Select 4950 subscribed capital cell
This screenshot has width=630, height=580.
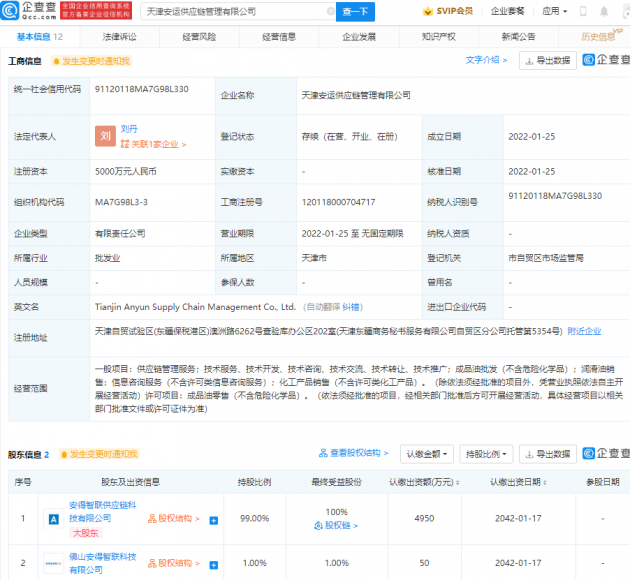[x=424, y=519]
